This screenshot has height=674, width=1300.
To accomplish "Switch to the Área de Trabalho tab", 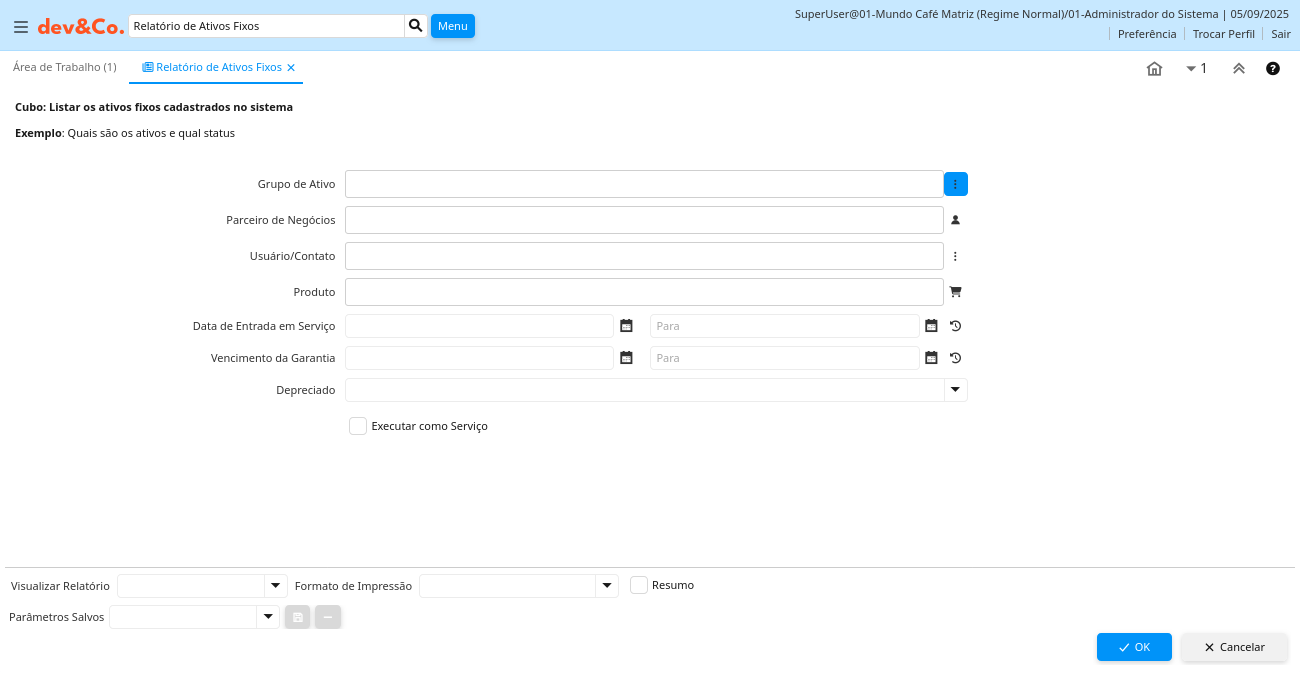I will click(64, 67).
